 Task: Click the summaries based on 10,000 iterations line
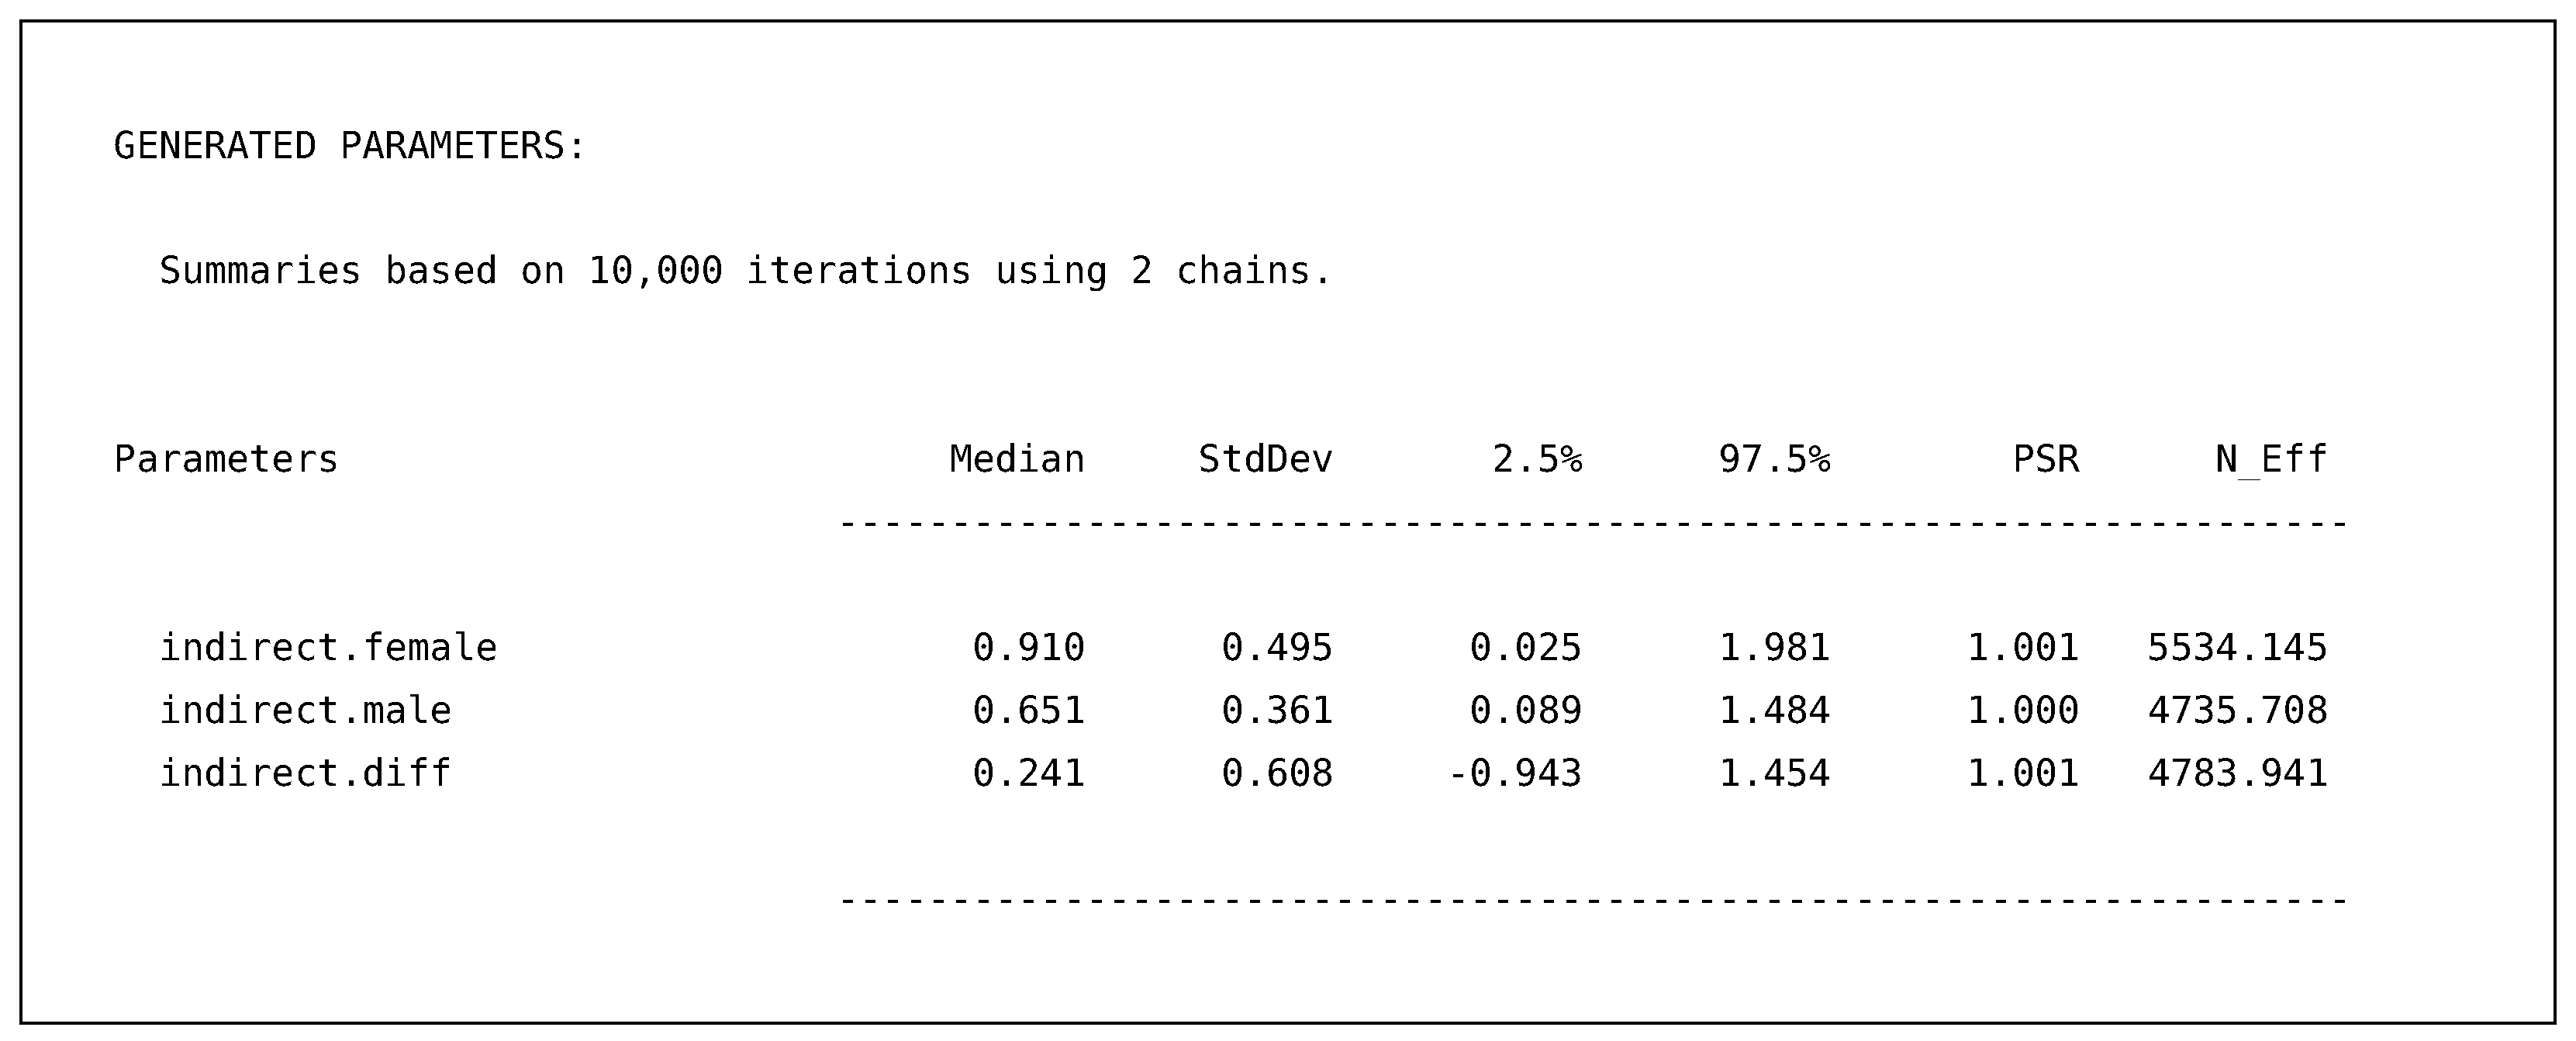click(x=745, y=271)
